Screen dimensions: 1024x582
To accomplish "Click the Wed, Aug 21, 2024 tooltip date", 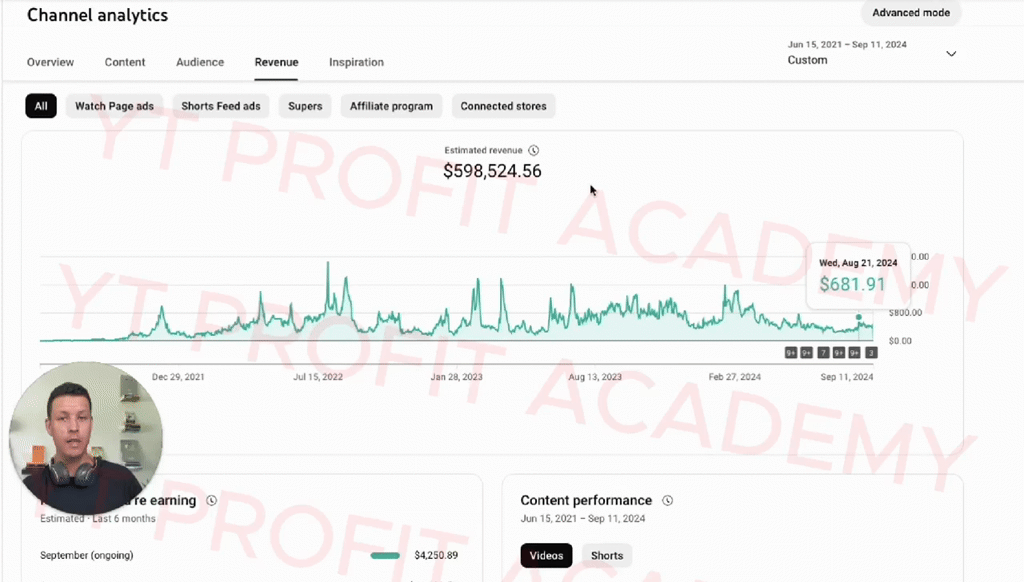I will click(858, 263).
